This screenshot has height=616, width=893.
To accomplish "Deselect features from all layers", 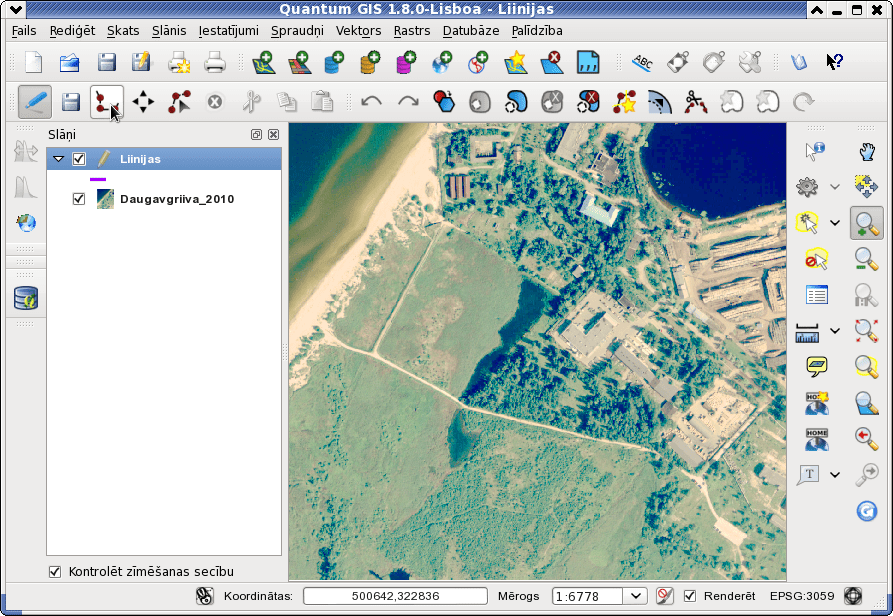I will click(x=816, y=259).
